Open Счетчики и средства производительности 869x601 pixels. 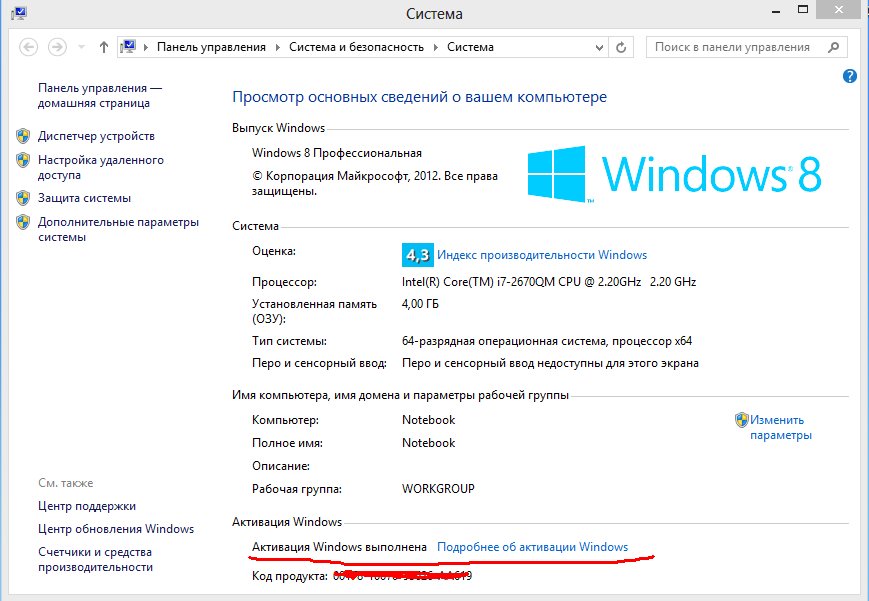click(x=95, y=559)
